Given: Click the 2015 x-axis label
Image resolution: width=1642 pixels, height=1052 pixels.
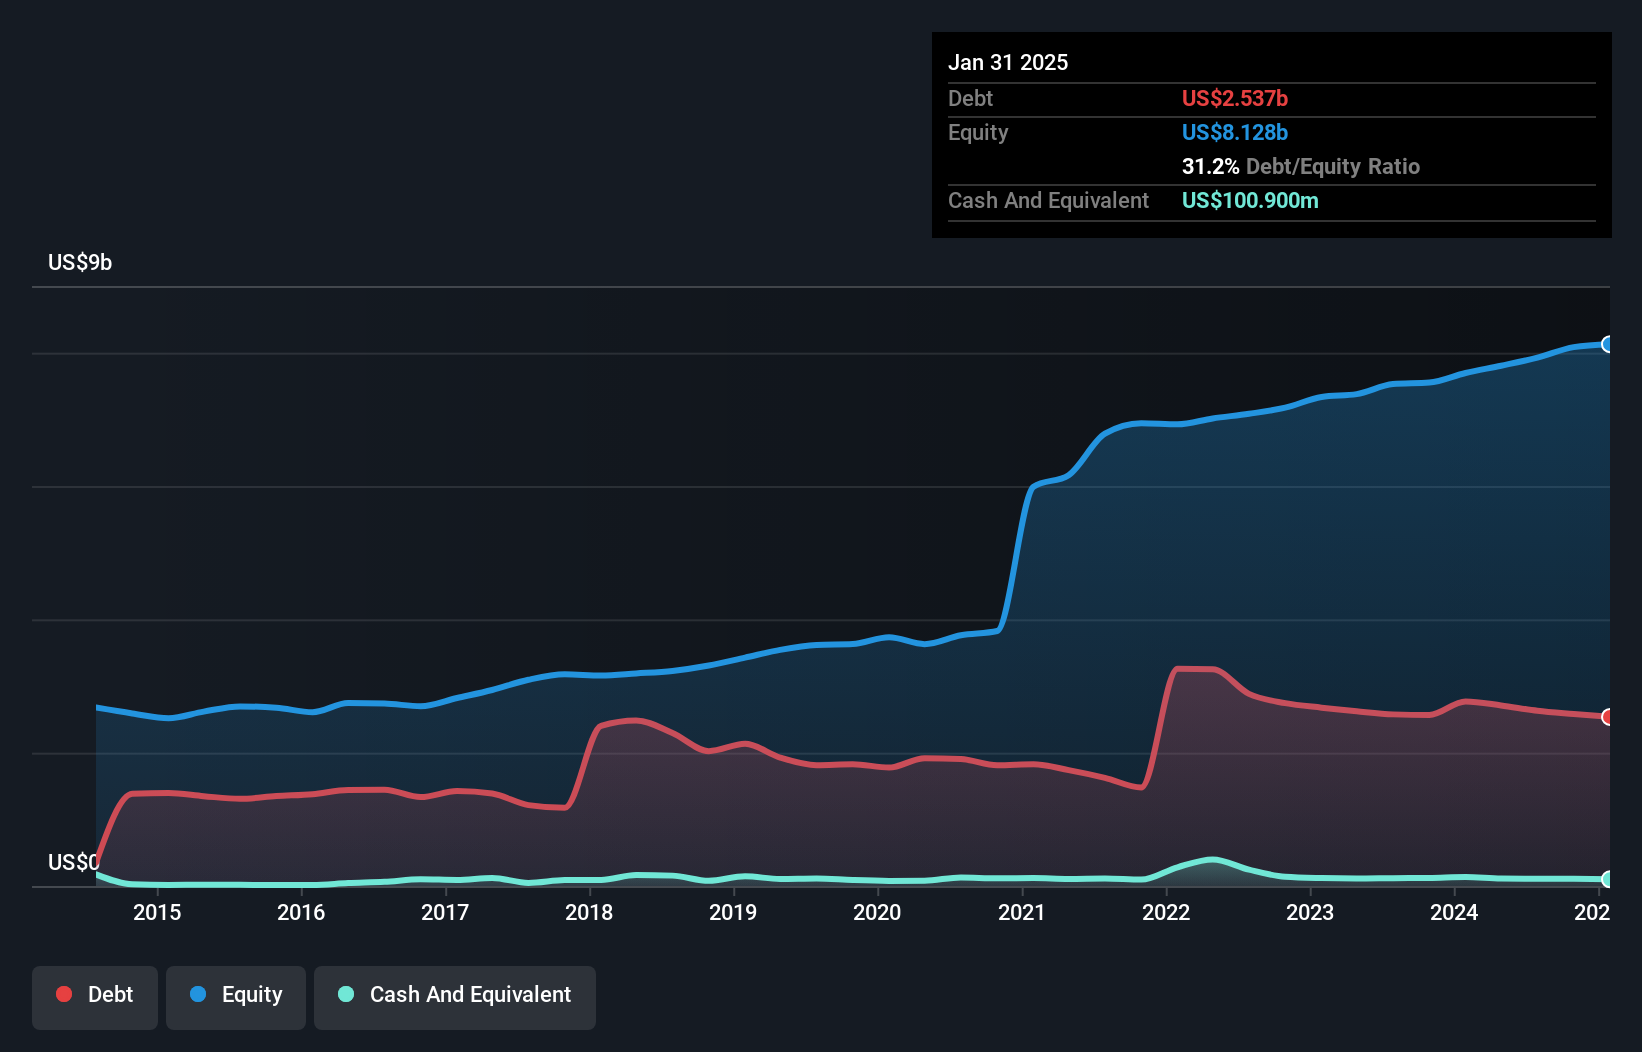Looking at the screenshot, I should (x=157, y=912).
